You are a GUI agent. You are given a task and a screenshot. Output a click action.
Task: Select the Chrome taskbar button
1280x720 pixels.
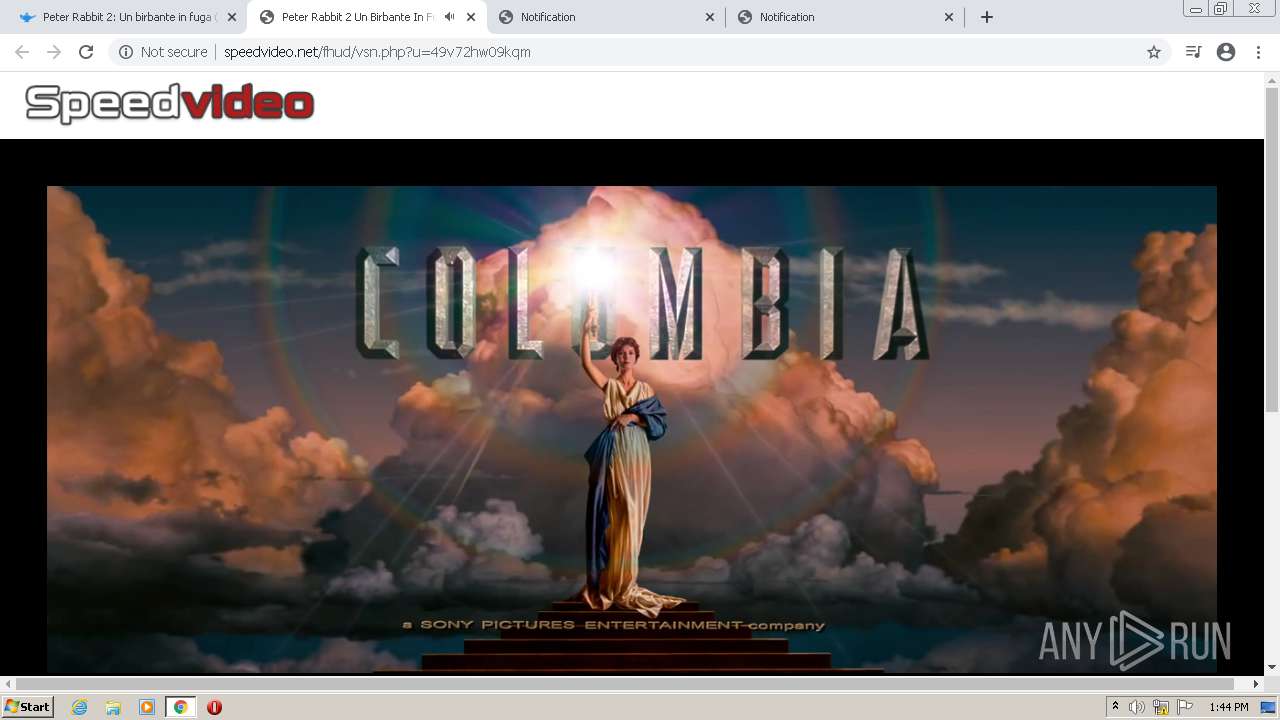[x=181, y=707]
